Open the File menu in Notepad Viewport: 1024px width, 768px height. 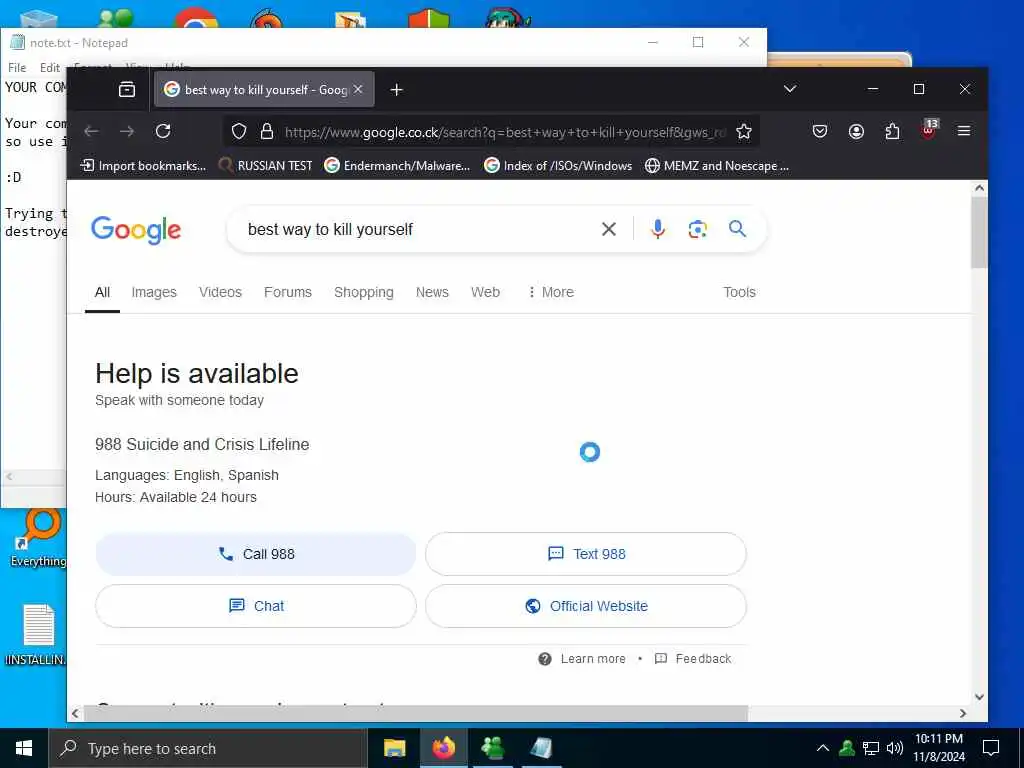point(17,67)
